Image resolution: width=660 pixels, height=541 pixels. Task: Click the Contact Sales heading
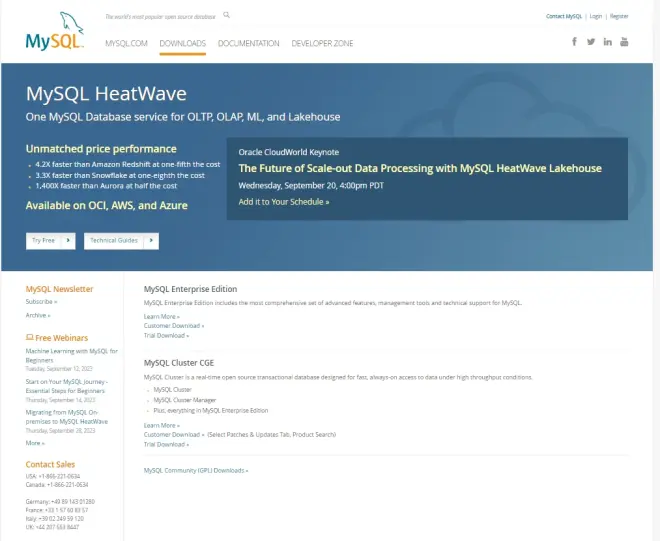[50, 464]
